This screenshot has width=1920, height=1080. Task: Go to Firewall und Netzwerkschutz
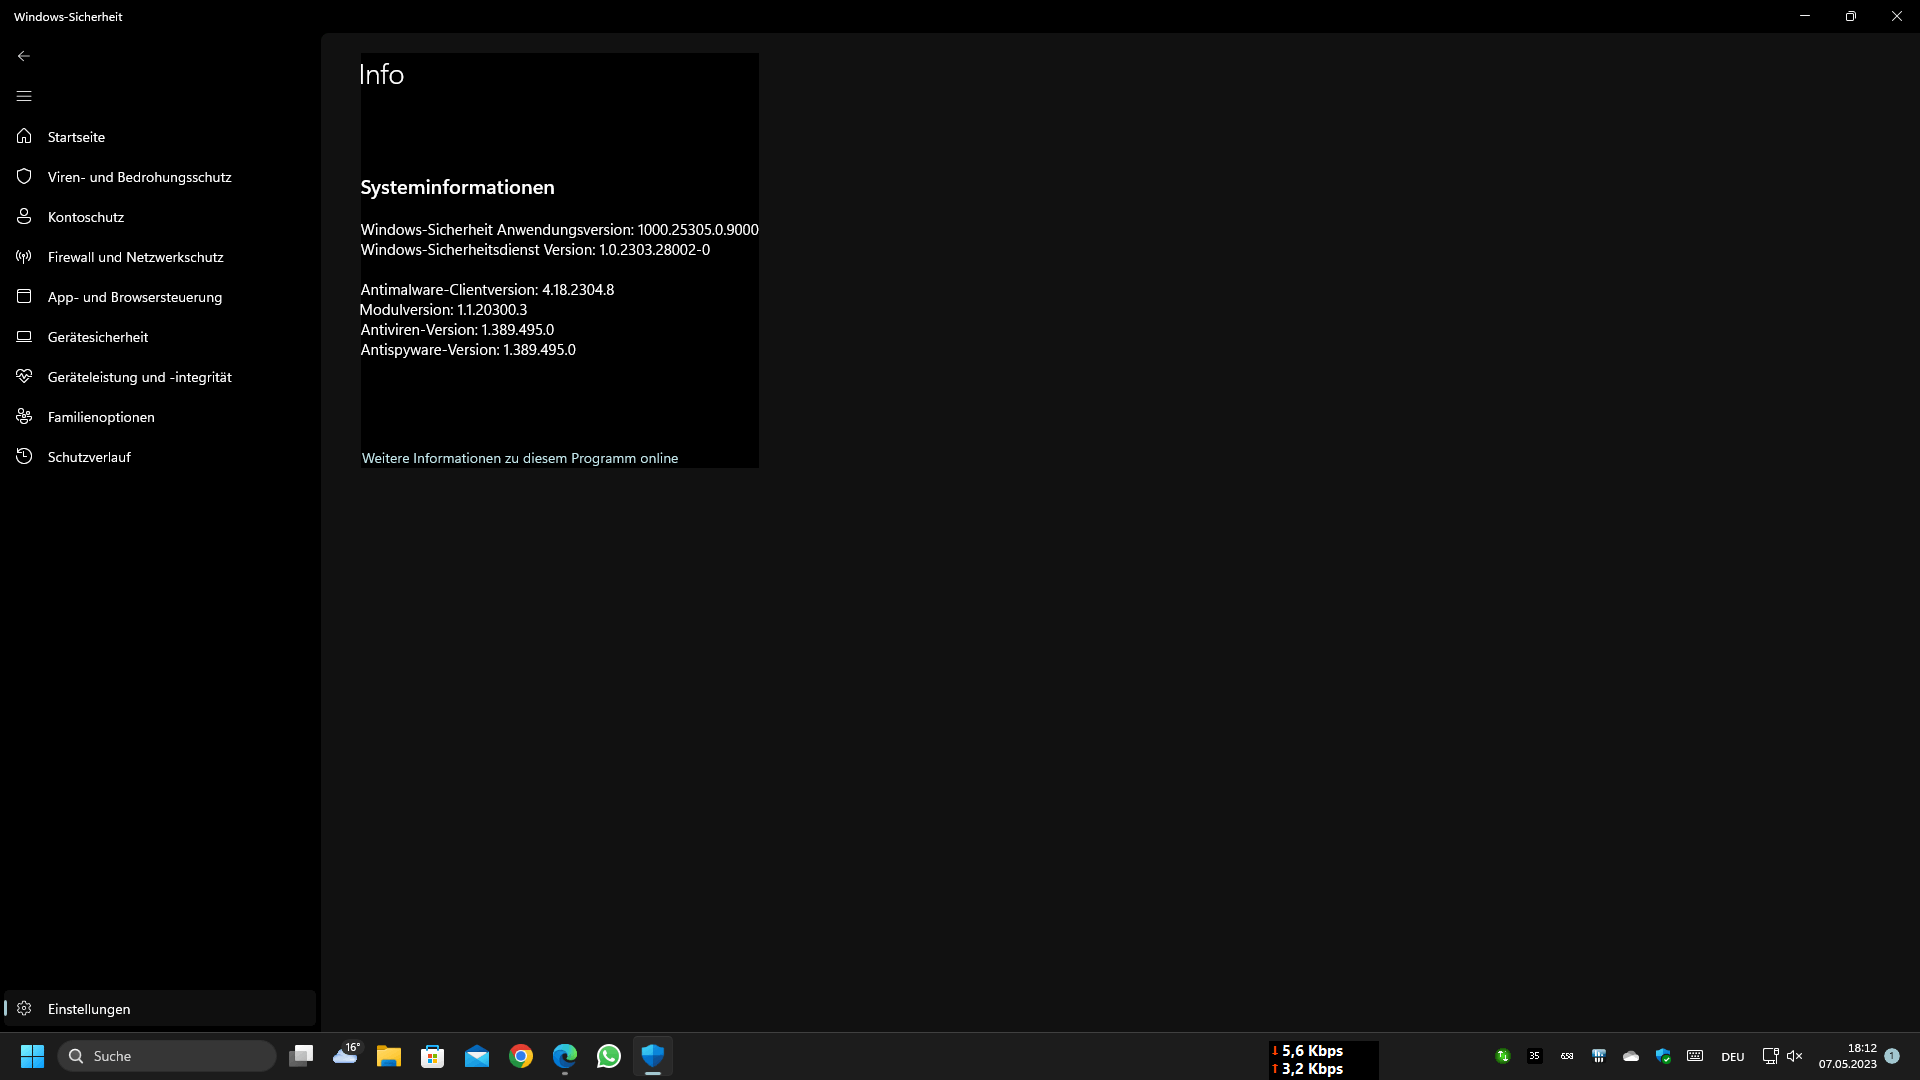(160, 257)
